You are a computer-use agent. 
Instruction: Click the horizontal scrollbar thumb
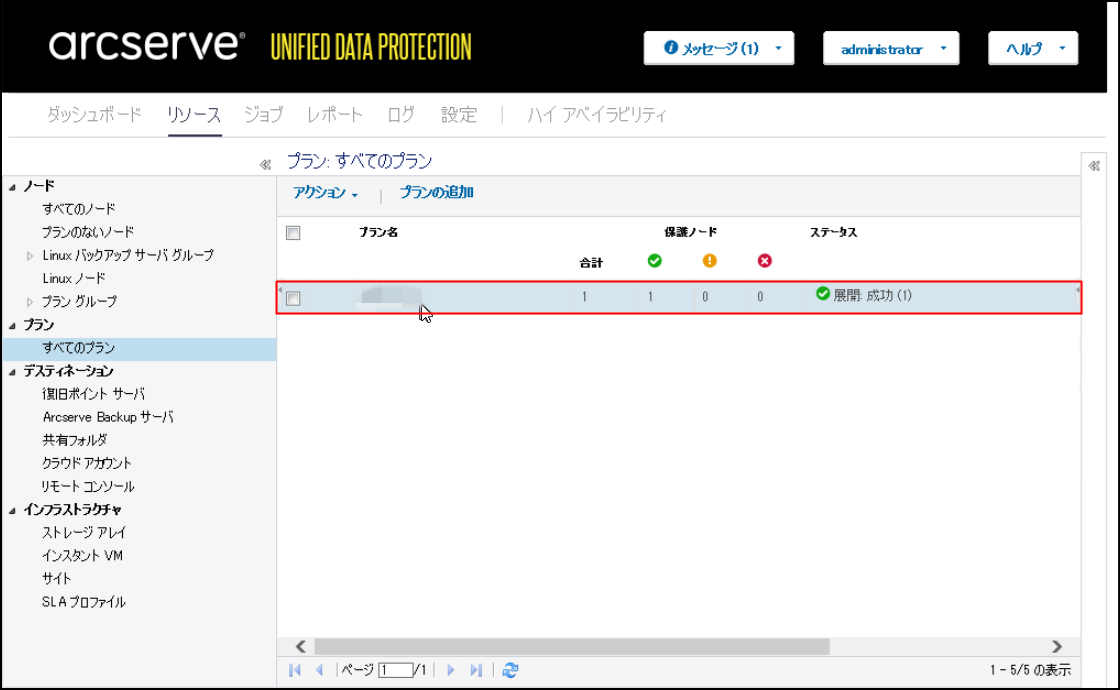571,646
